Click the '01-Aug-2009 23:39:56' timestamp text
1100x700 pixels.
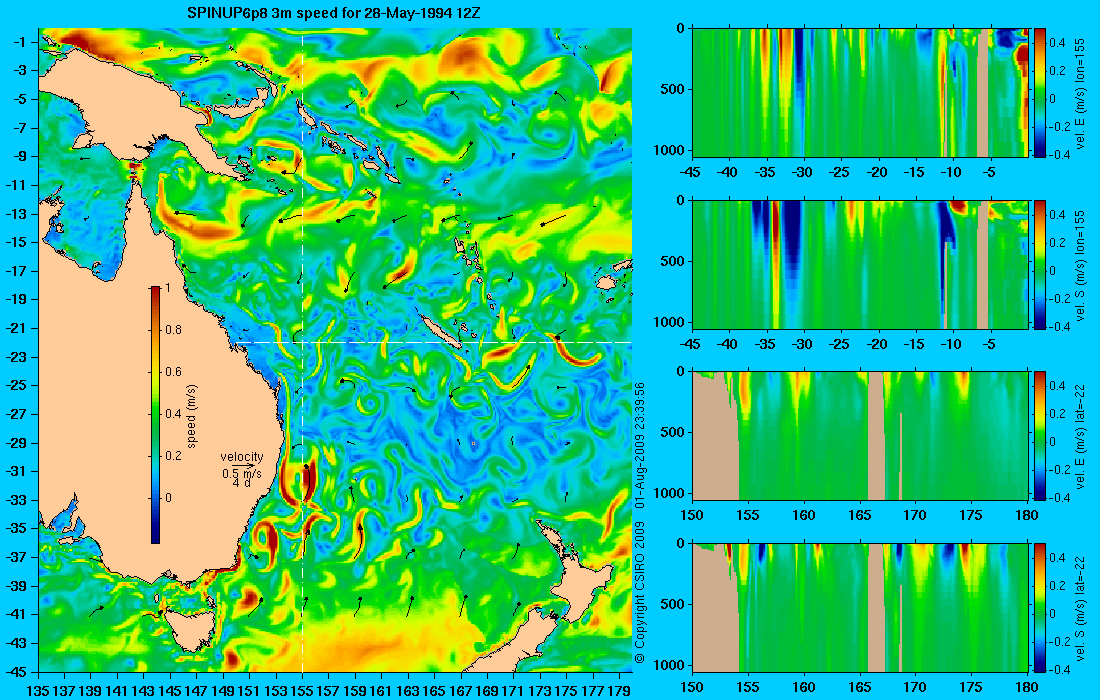[x=639, y=445]
